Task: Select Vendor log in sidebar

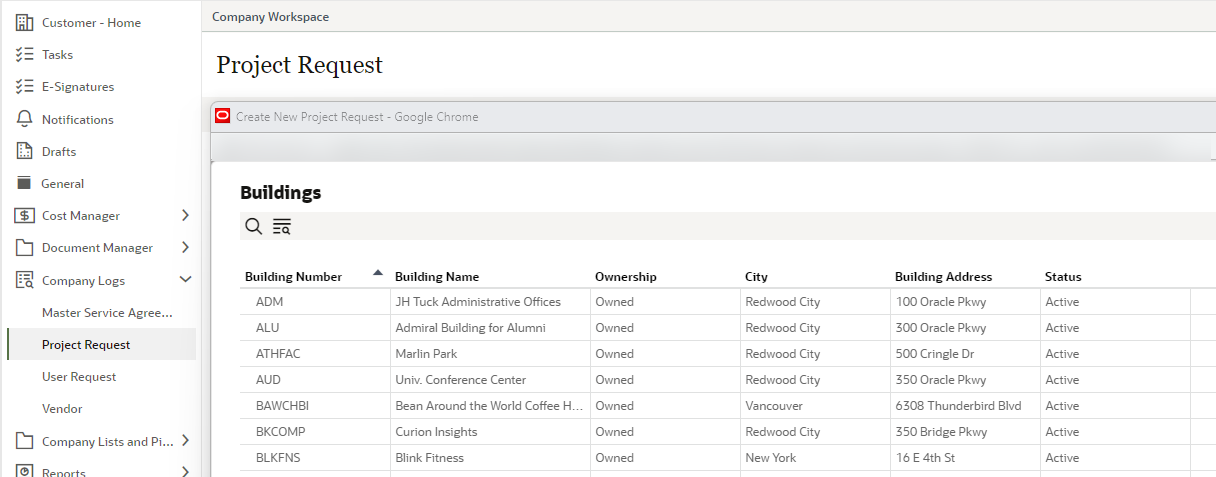Action: click(62, 408)
